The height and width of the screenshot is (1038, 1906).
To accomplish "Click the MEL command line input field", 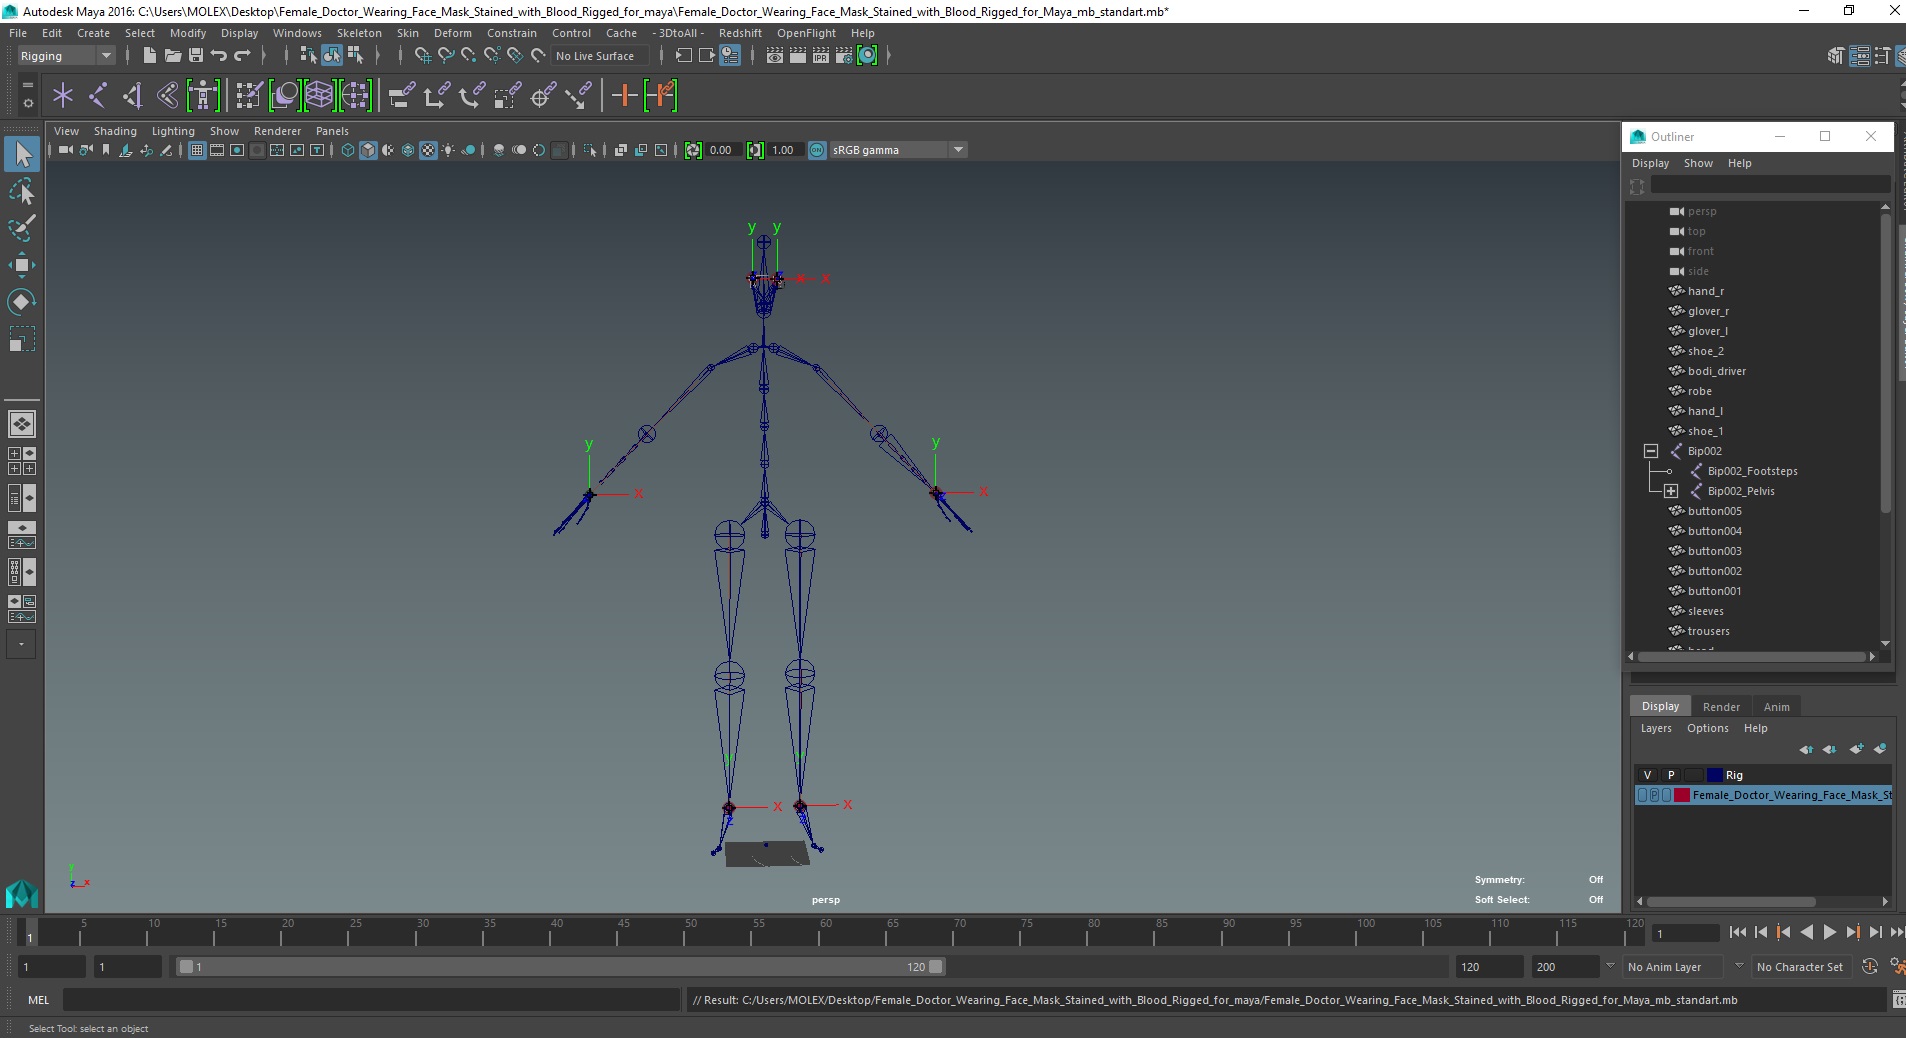I will click(371, 1000).
